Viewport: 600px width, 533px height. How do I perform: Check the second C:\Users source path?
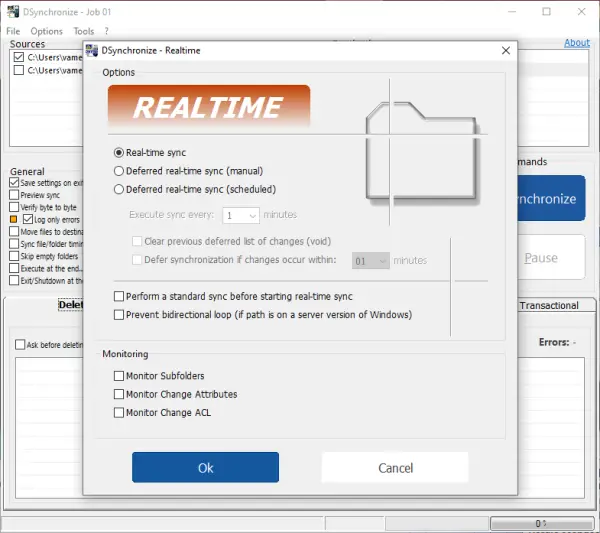coord(19,70)
